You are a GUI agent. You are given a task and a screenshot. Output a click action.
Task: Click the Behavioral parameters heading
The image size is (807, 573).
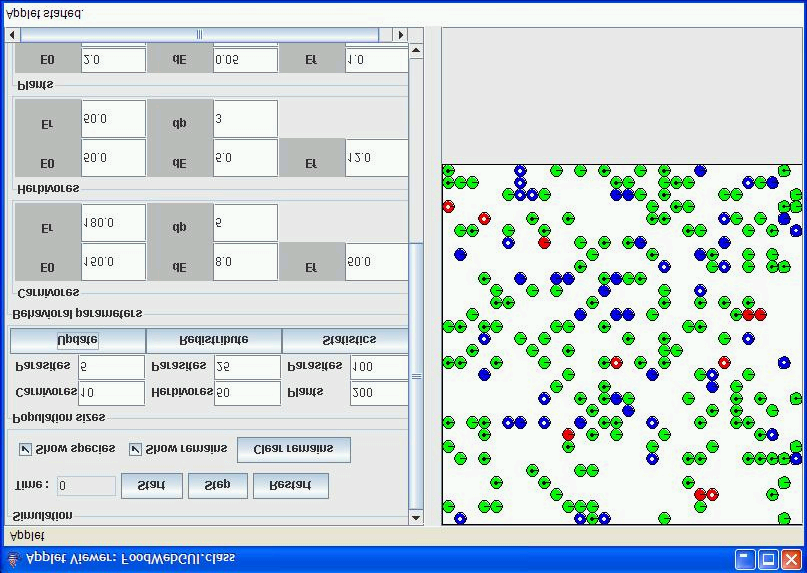click(x=77, y=314)
